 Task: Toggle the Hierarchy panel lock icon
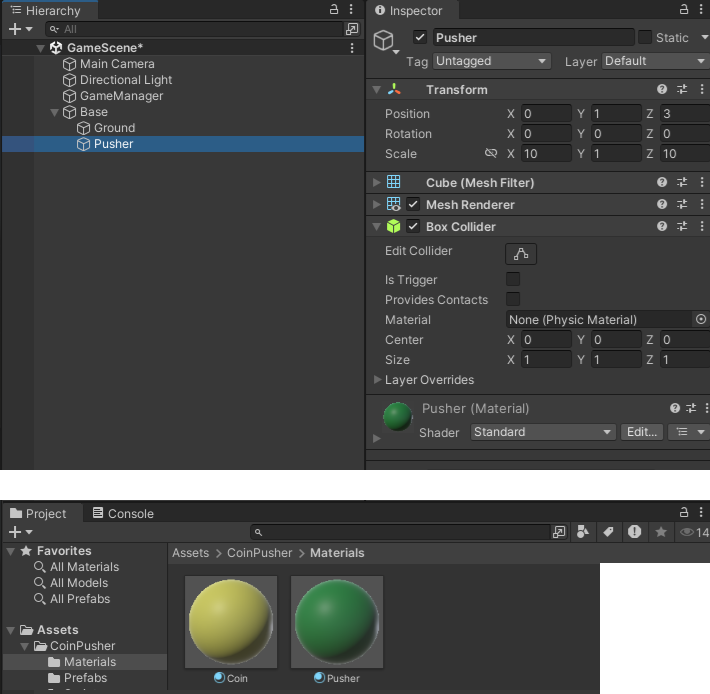(x=334, y=9)
